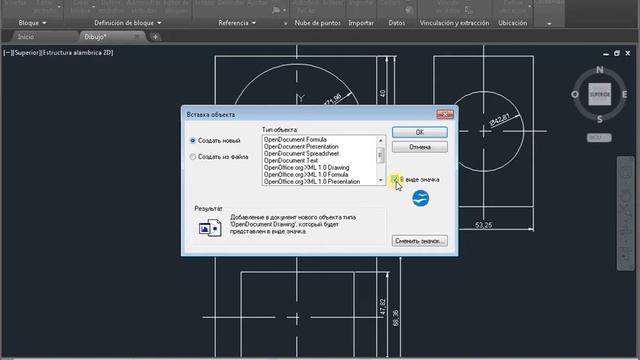
Task: Open the Estructura alámbrica 2D visual style menu
Action: pos(77,53)
